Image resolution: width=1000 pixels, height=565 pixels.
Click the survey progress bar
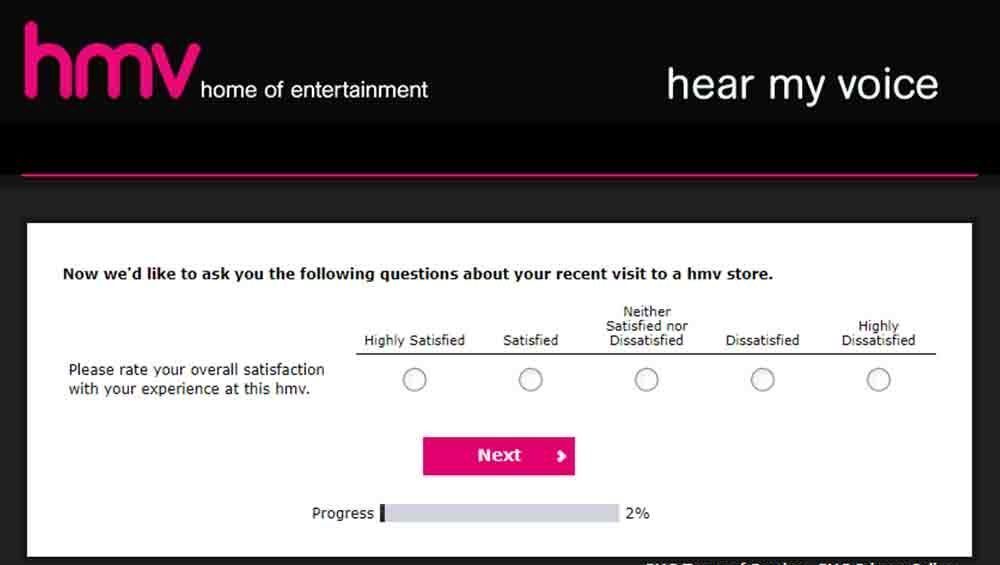tap(499, 513)
